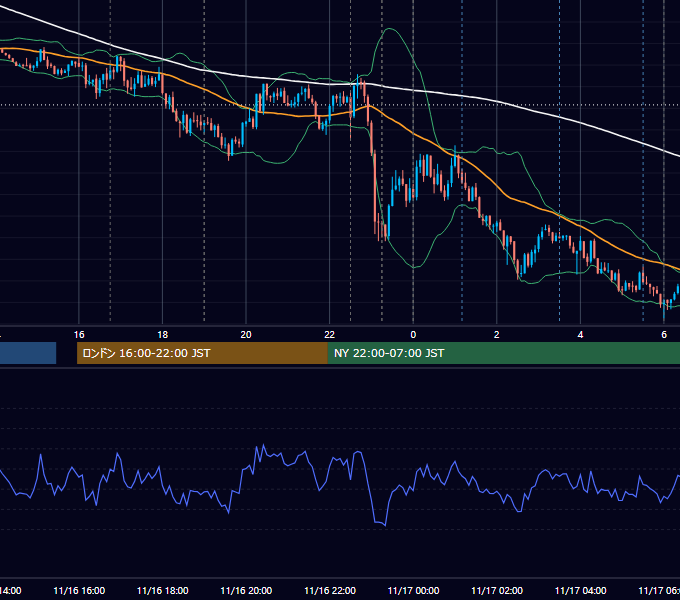Click the 11/17 02:00 date label
Image resolution: width=680 pixels, height=600 pixels.
point(497,590)
